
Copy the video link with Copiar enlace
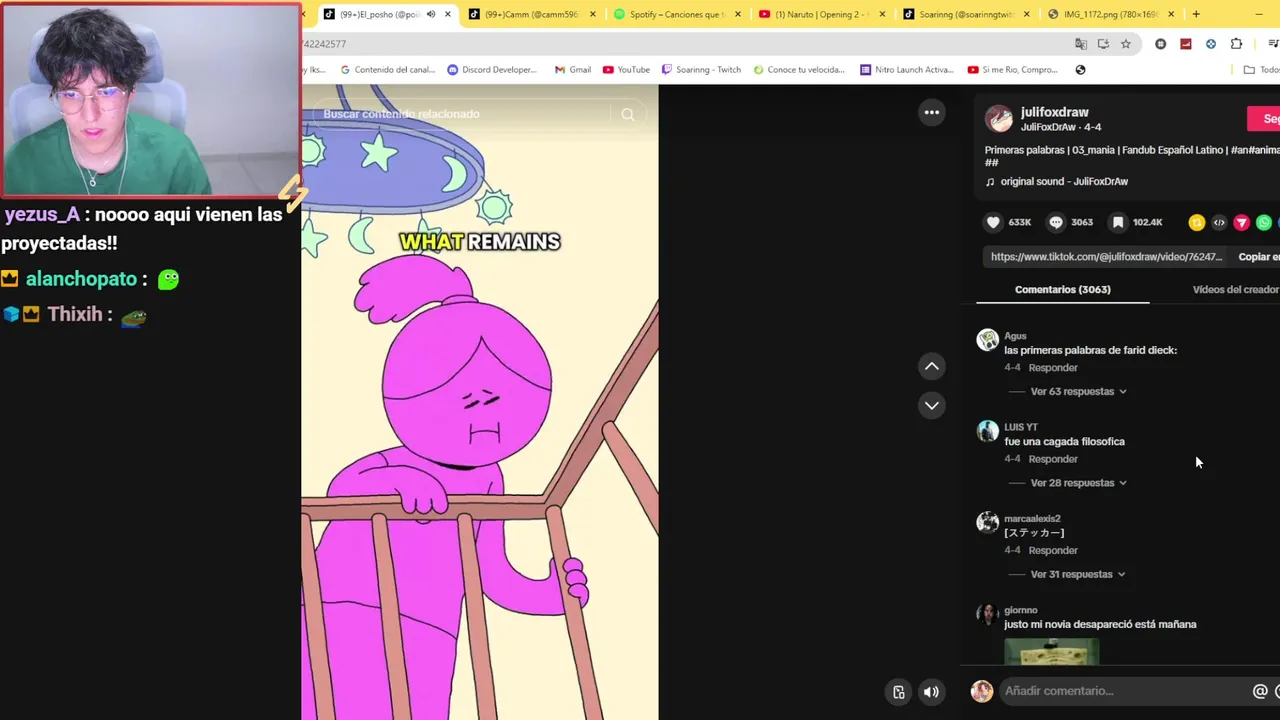1258,257
